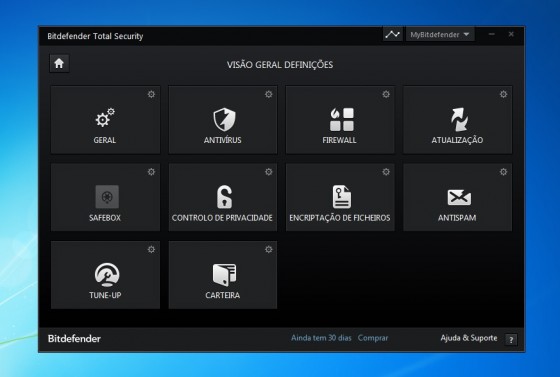Click the small gear on Controlo de Privacidade tile
The height and width of the screenshot is (377, 560).
(269, 172)
